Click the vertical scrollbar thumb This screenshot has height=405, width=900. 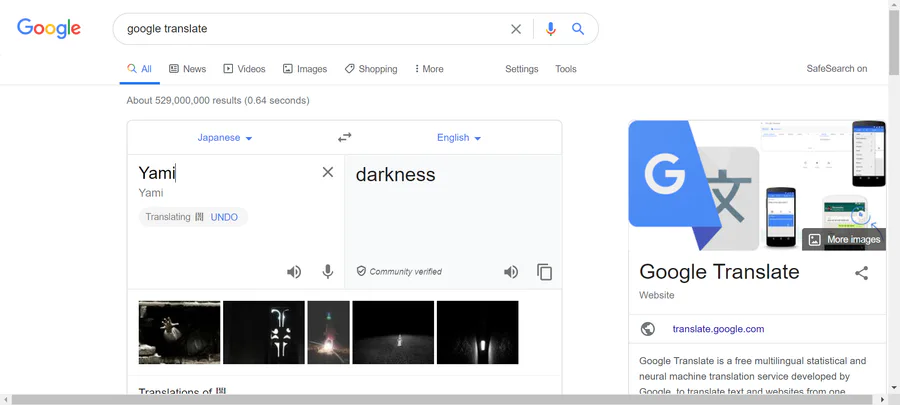click(x=894, y=40)
